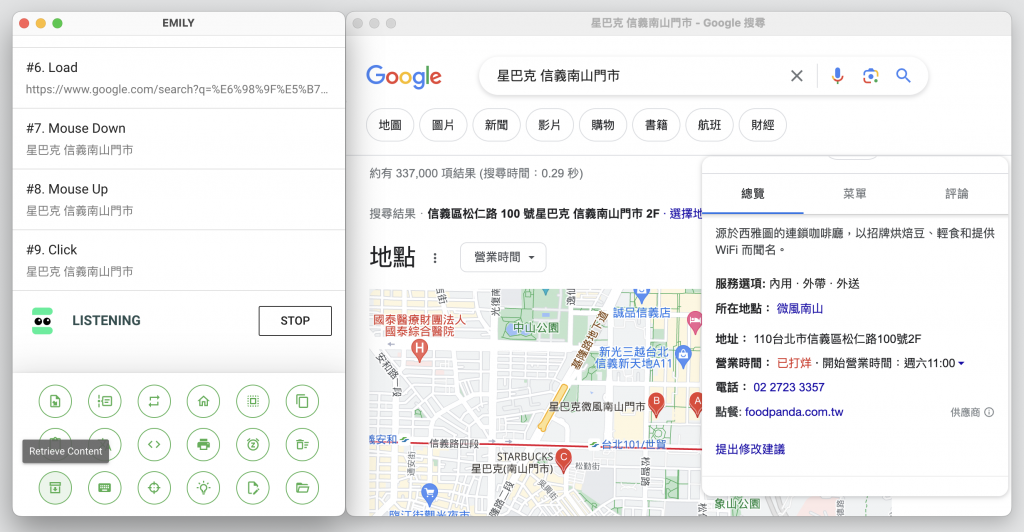This screenshot has height=532, width=1024.
Task: Select the 圖片 search filter chip
Action: [443, 125]
